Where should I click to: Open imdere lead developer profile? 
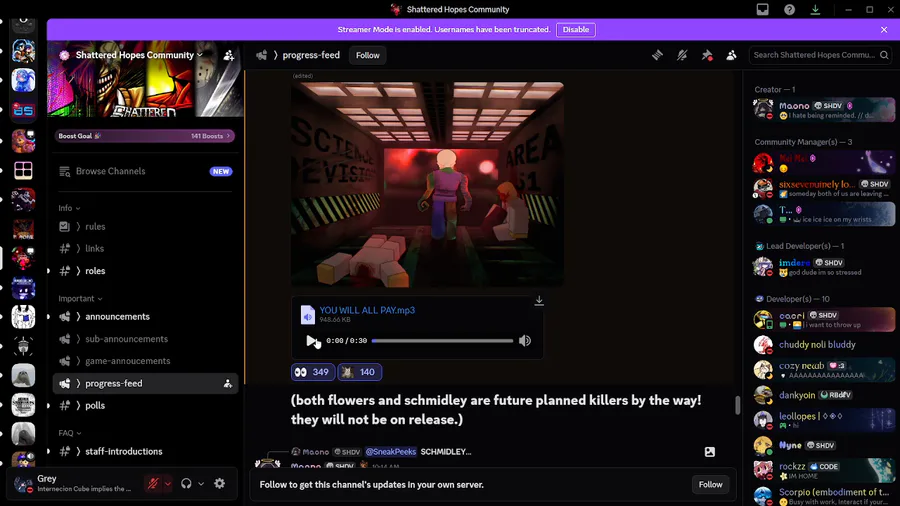click(823, 267)
